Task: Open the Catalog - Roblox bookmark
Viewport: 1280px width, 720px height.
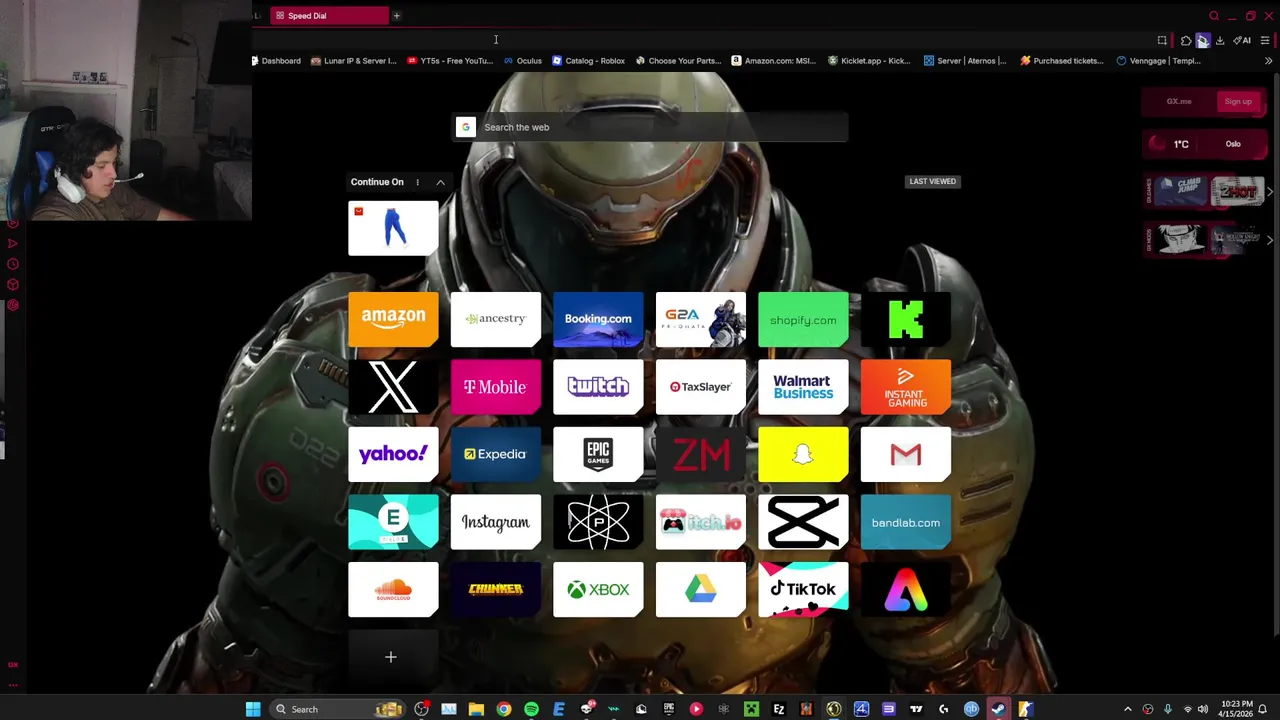Action: (589, 61)
